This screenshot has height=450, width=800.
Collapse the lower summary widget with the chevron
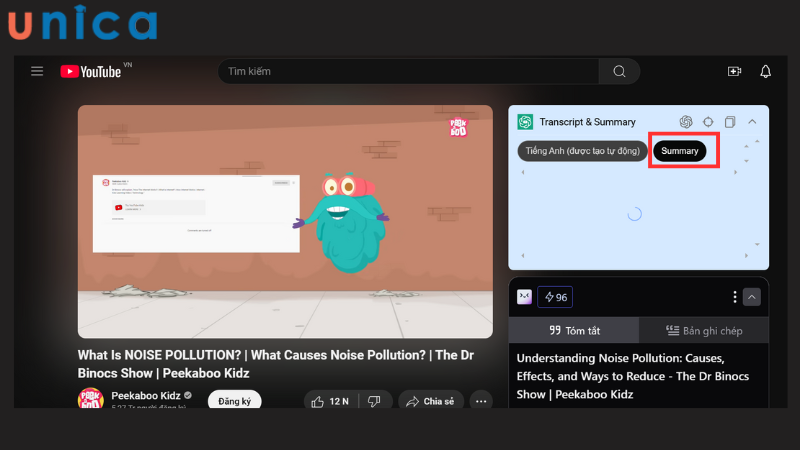(x=752, y=297)
